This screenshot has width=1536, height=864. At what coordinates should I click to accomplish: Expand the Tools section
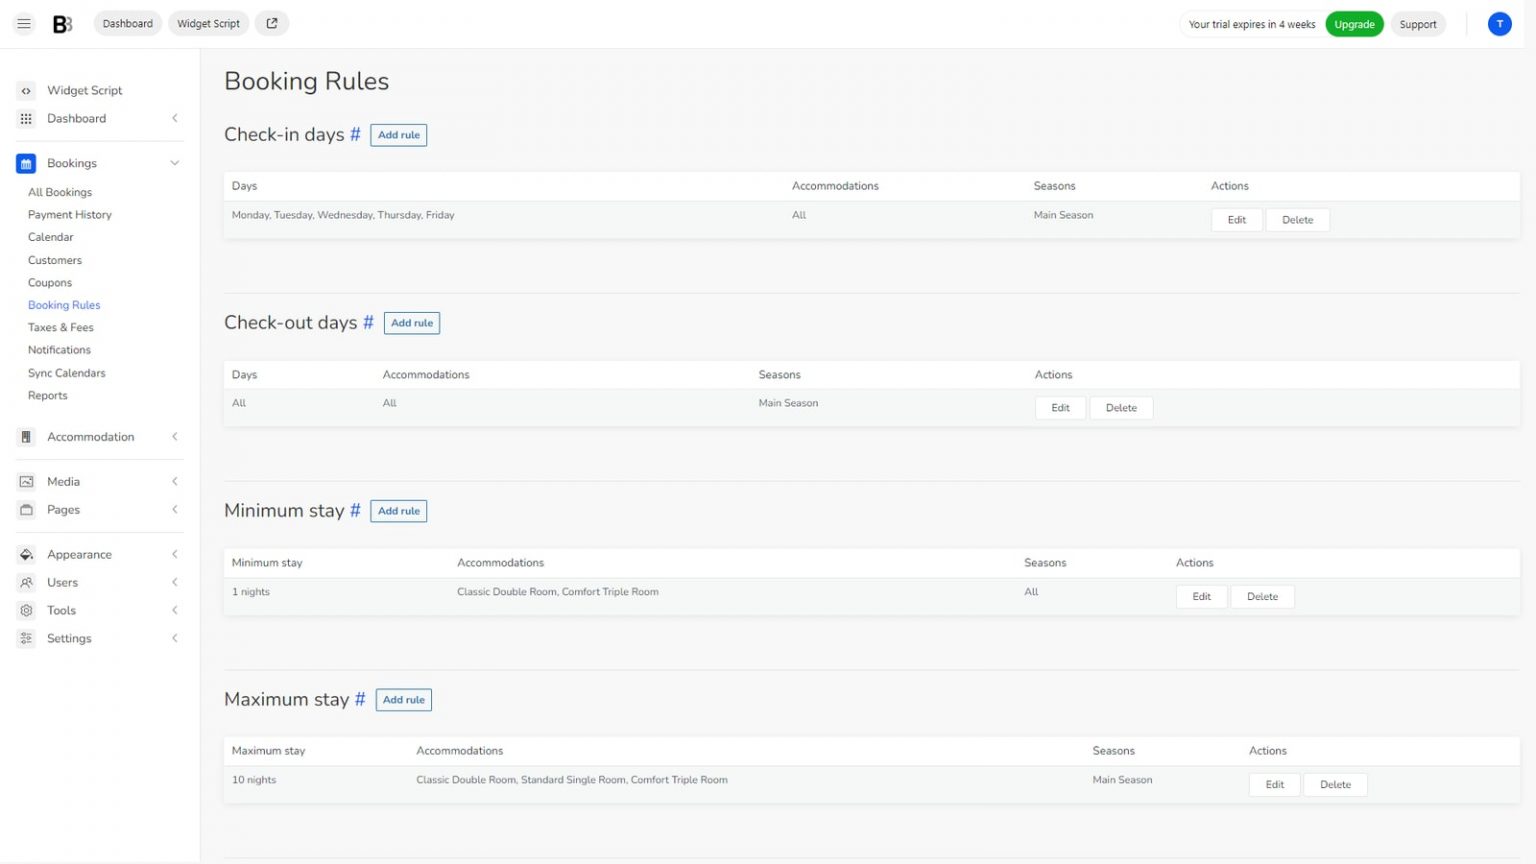(x=174, y=610)
